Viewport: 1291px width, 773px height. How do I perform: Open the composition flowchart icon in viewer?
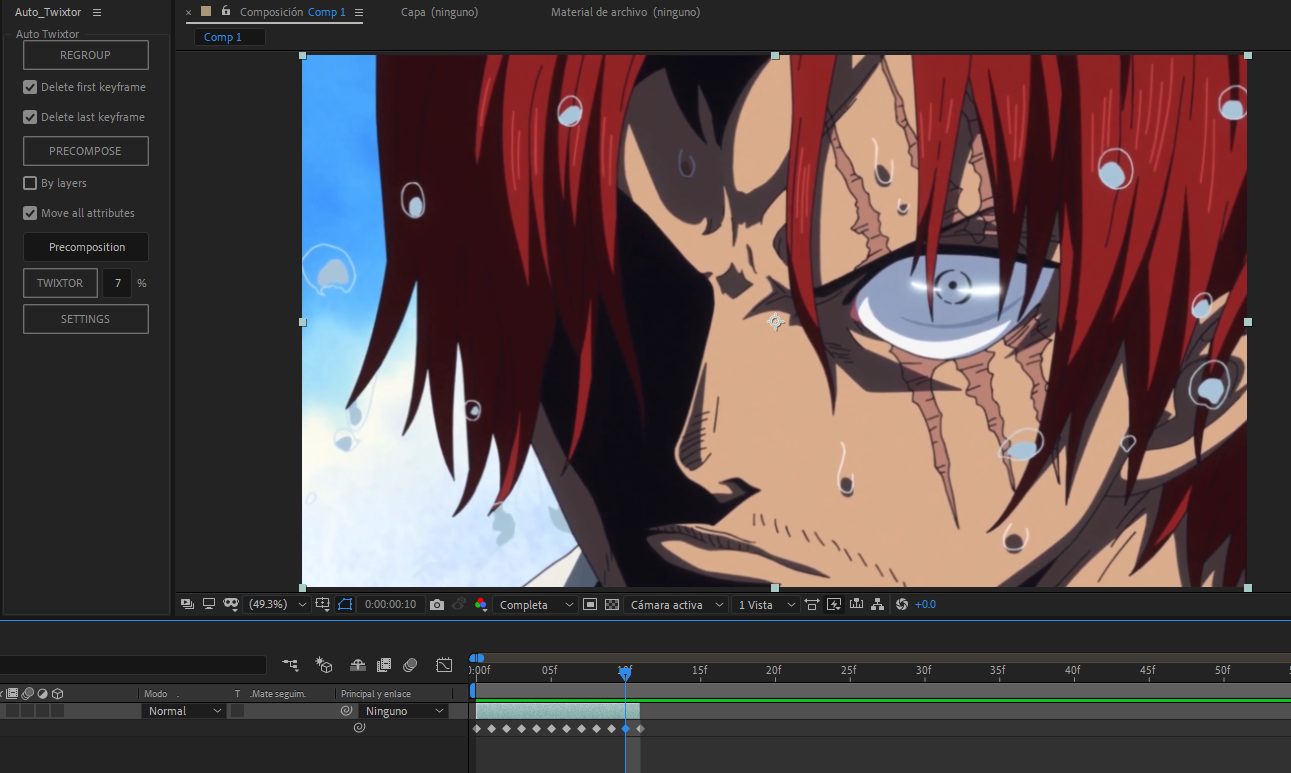tap(878, 604)
